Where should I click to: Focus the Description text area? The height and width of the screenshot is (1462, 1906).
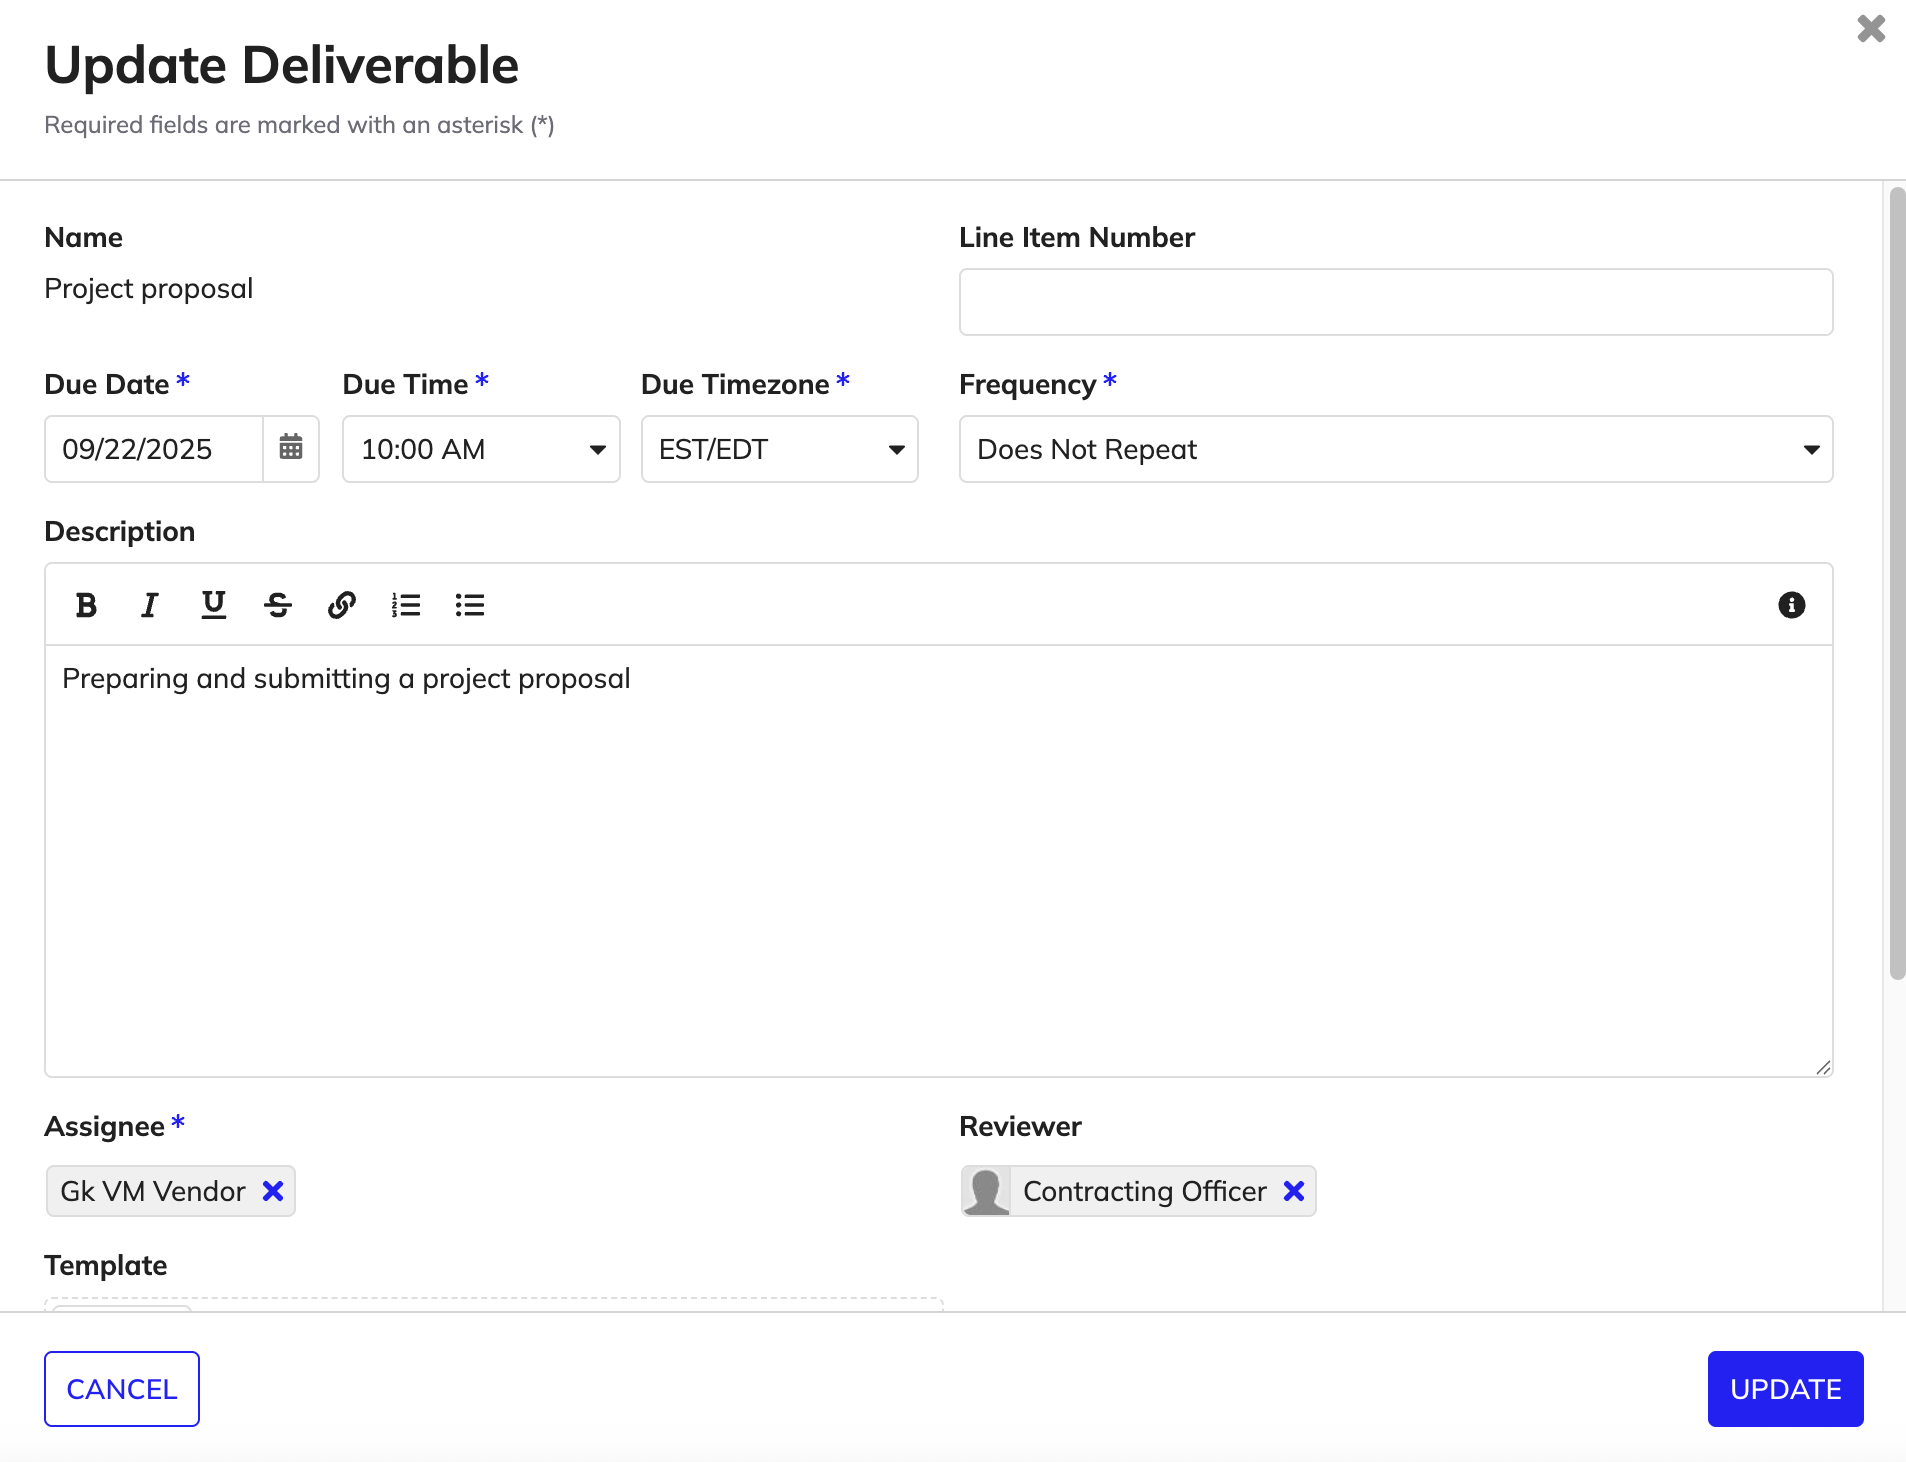(938, 860)
